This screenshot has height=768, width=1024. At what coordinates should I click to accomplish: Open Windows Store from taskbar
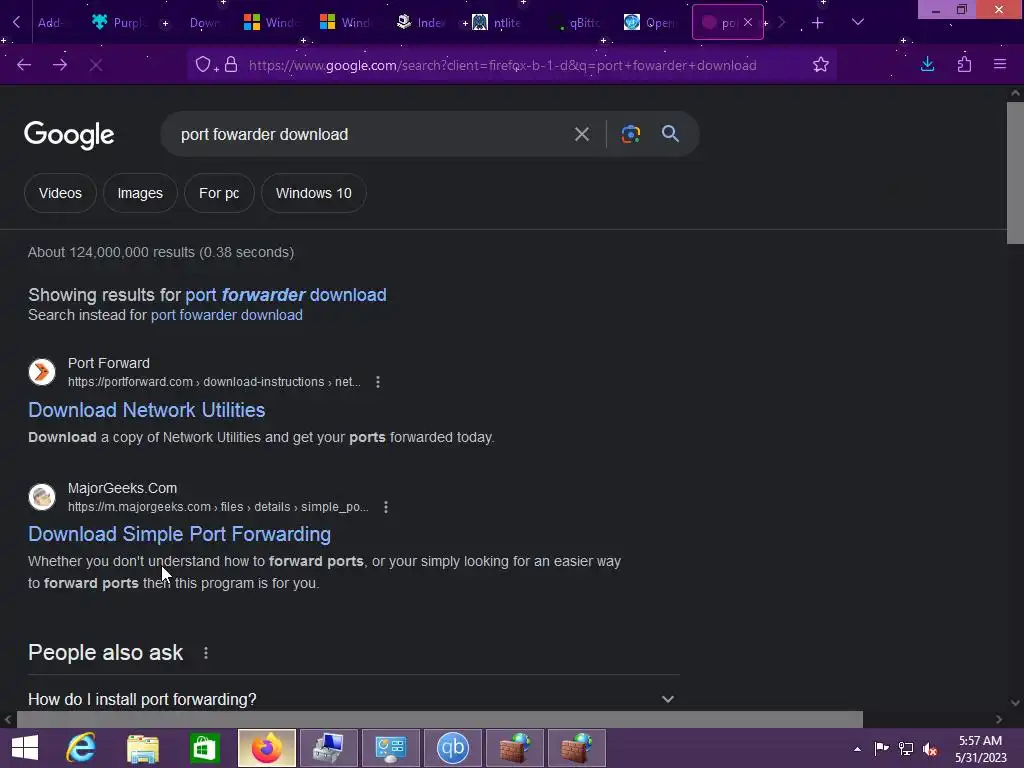point(204,748)
